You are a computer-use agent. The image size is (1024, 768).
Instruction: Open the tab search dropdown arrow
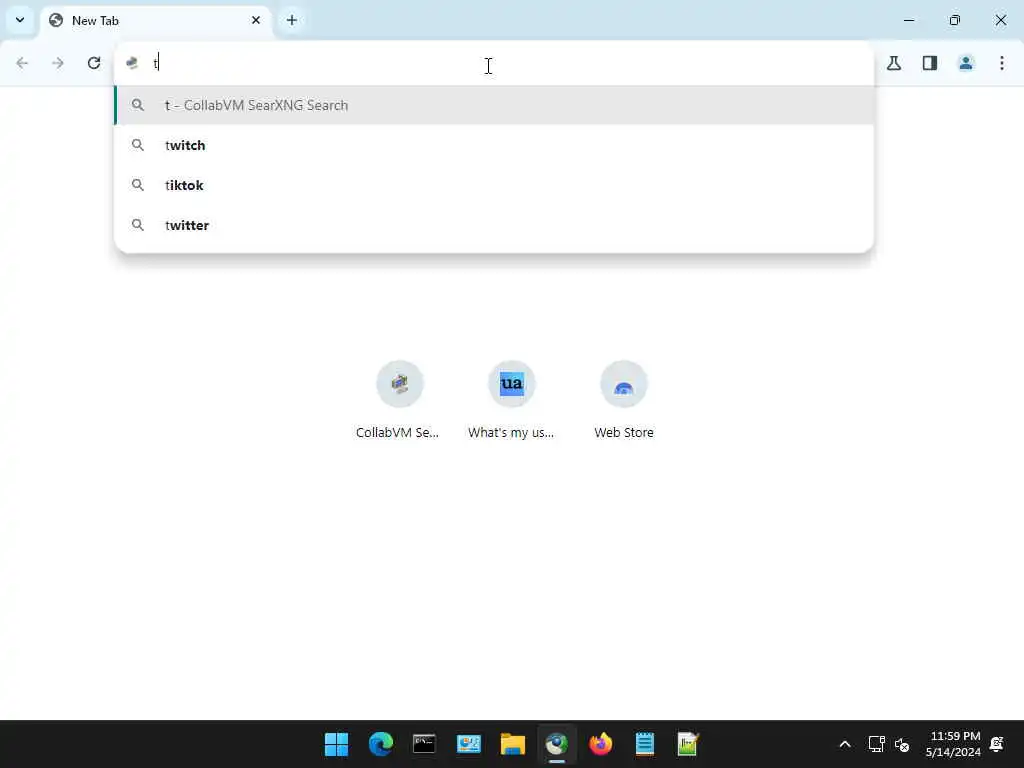click(x=20, y=20)
